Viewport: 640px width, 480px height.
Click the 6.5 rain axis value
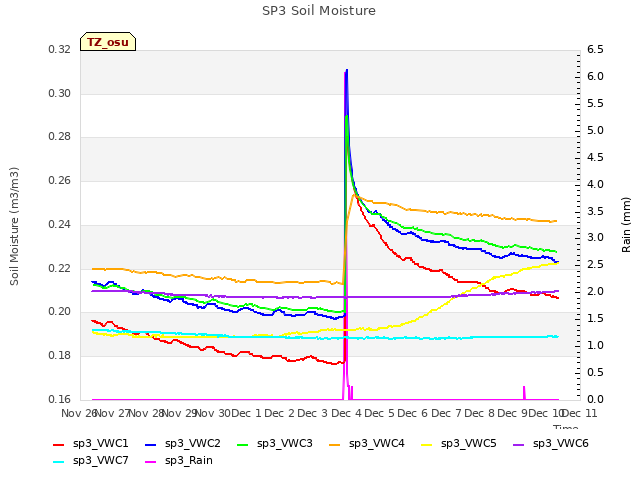coord(595,50)
